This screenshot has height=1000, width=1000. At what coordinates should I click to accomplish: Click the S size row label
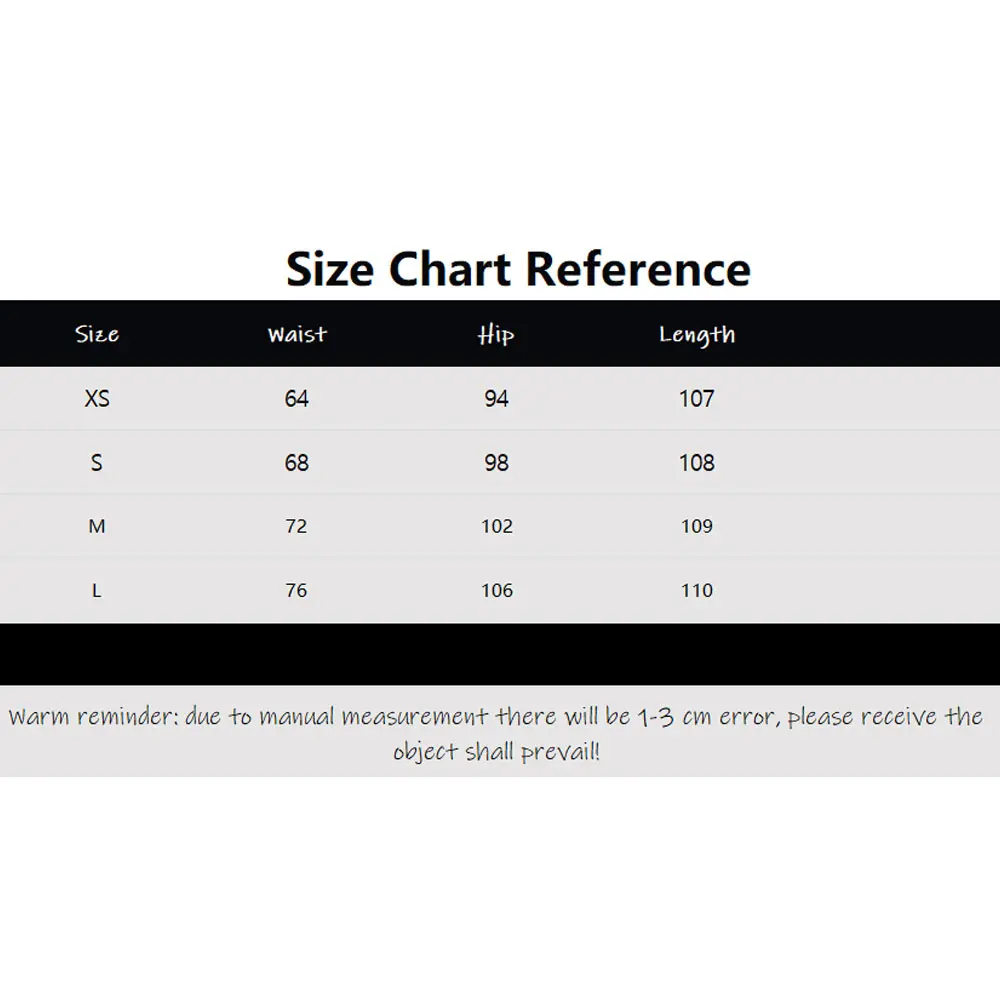(x=96, y=462)
